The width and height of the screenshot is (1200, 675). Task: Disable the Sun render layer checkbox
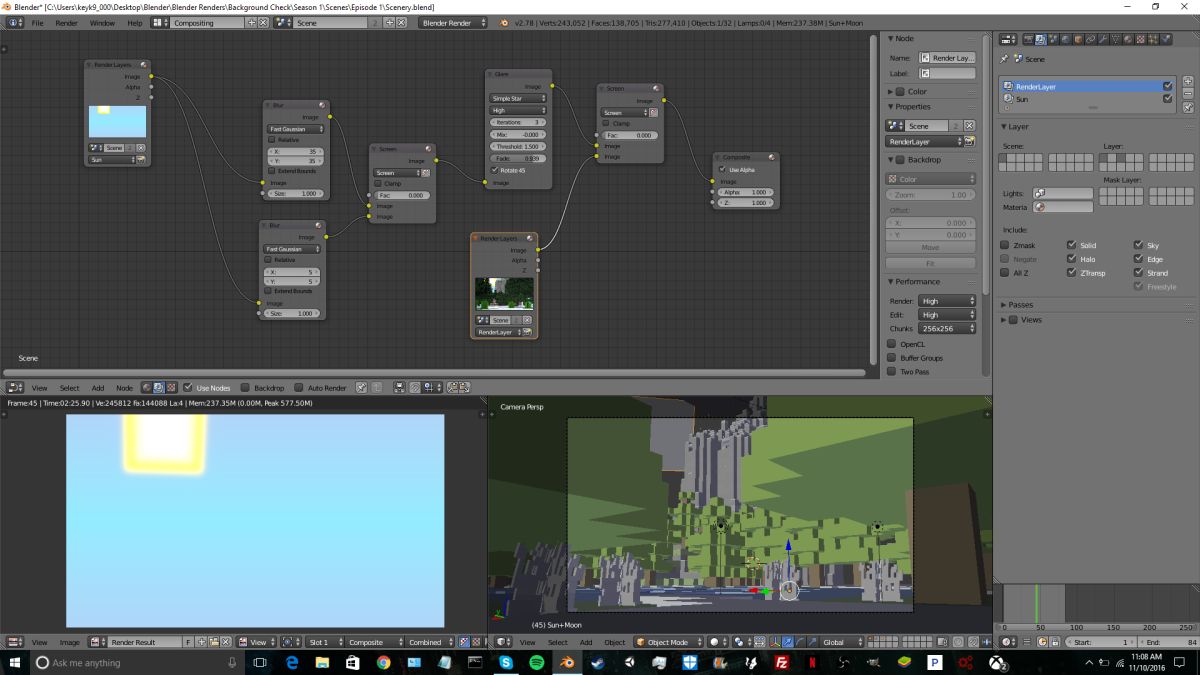pyautogui.click(x=1167, y=99)
